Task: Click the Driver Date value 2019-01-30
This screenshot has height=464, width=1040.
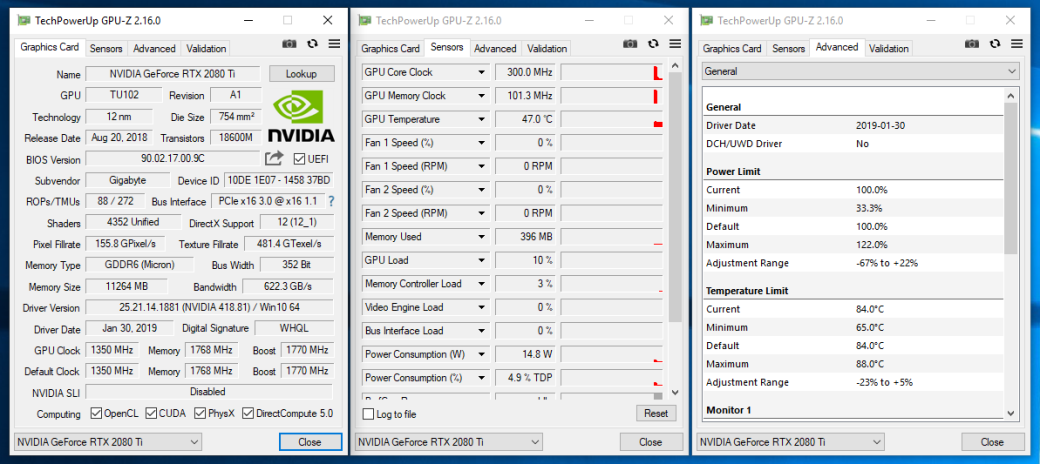Action: tap(879, 125)
